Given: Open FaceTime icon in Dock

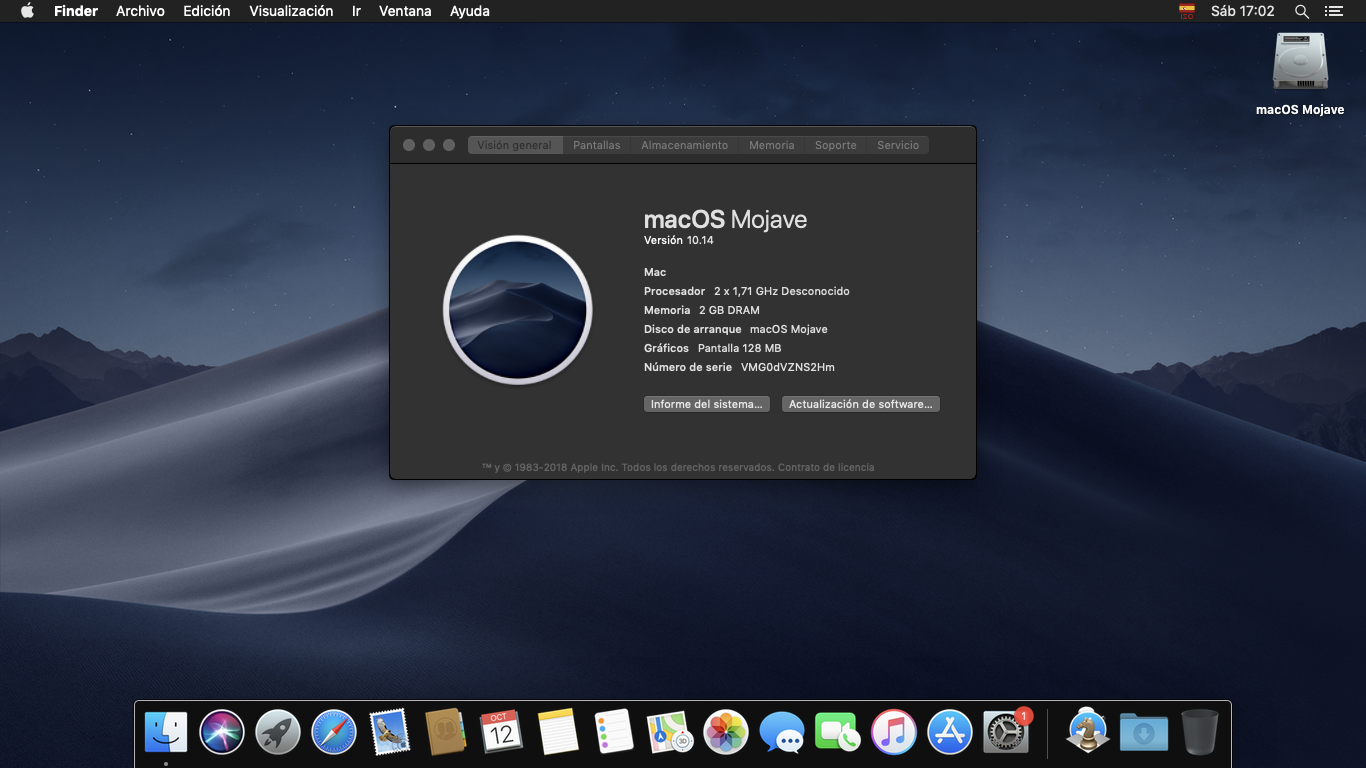Looking at the screenshot, I should point(838,732).
